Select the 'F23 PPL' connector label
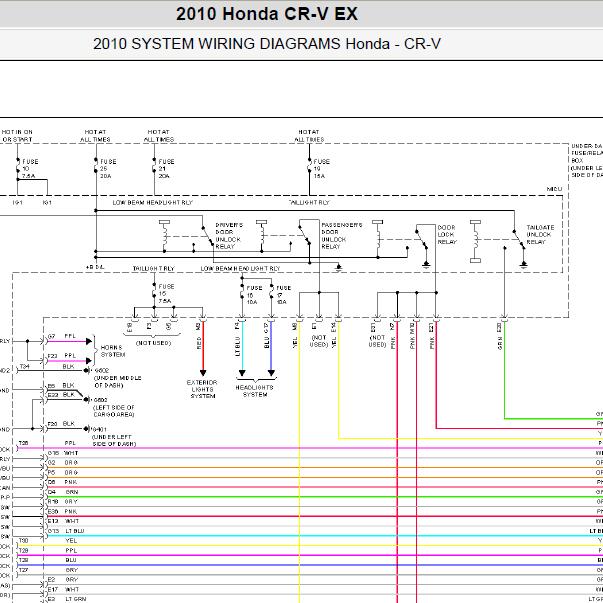Image resolution: width=603 pixels, height=603 pixels. coord(62,356)
